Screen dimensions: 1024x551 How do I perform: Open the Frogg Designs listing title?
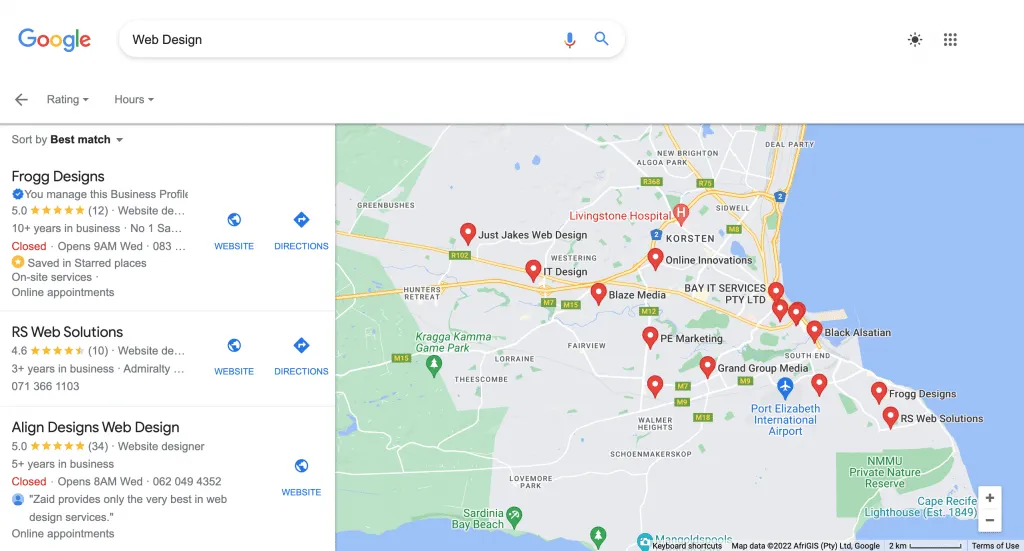pos(58,176)
